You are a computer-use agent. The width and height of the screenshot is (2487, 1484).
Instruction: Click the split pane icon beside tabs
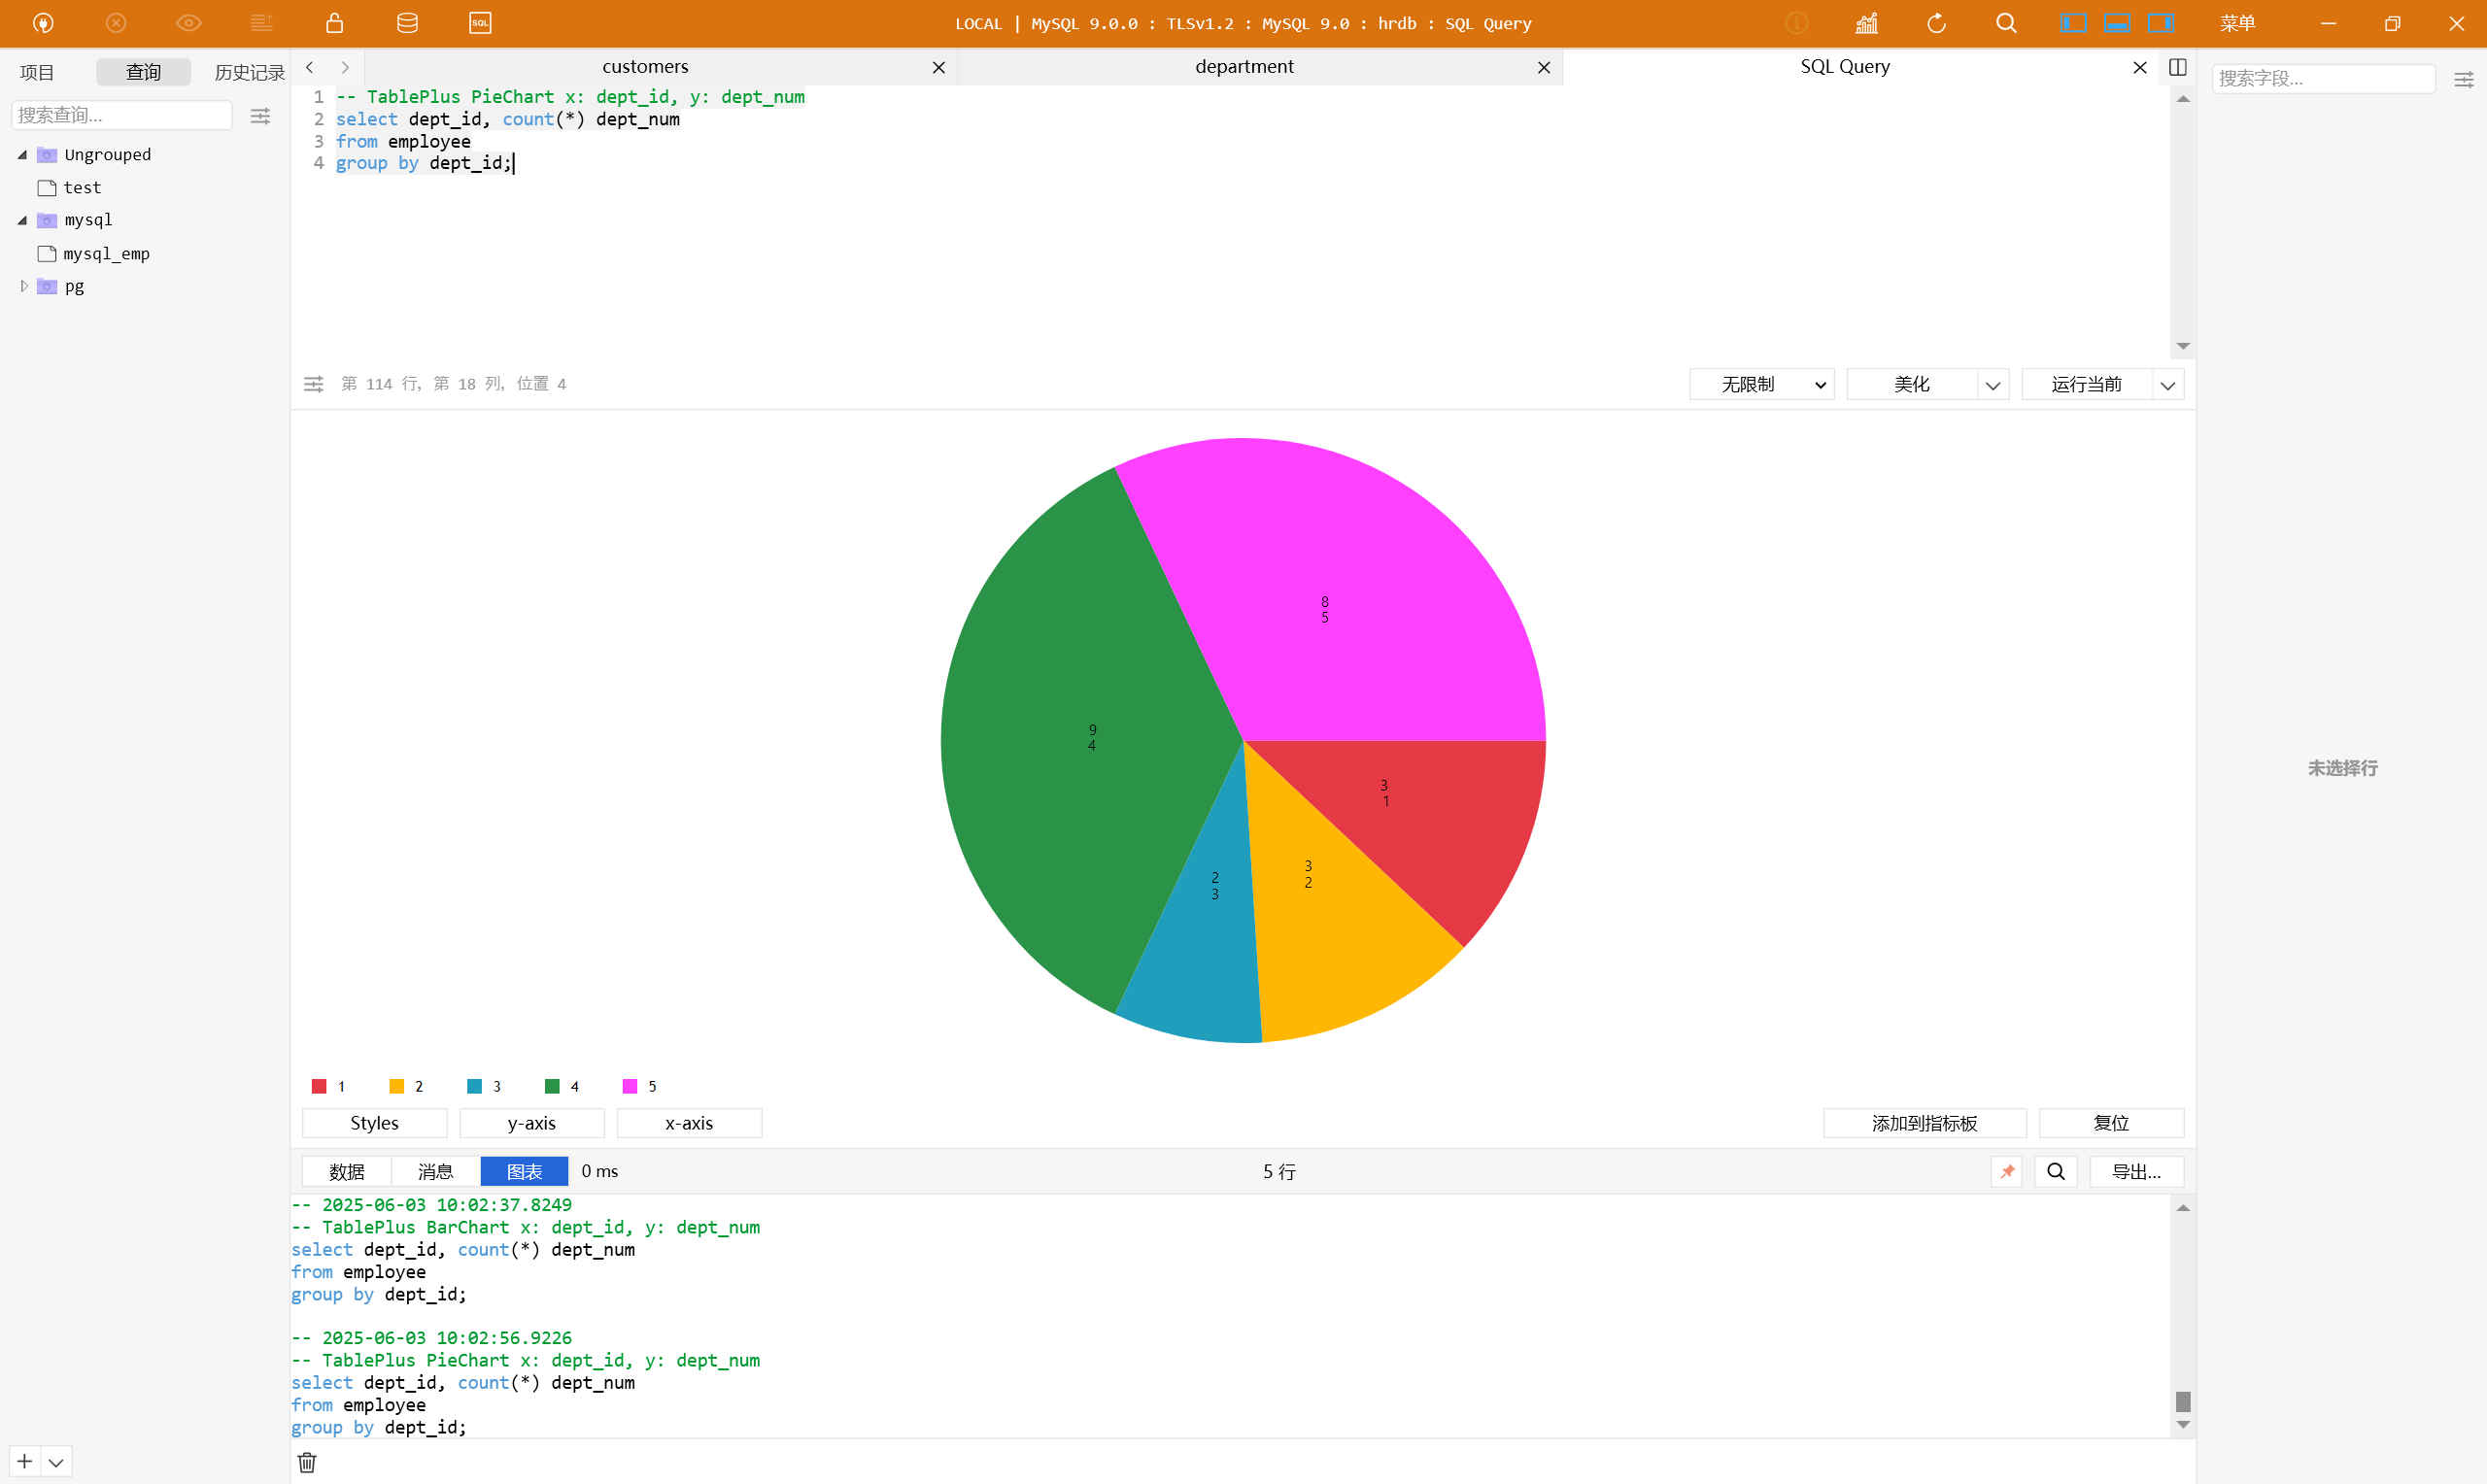(2177, 67)
